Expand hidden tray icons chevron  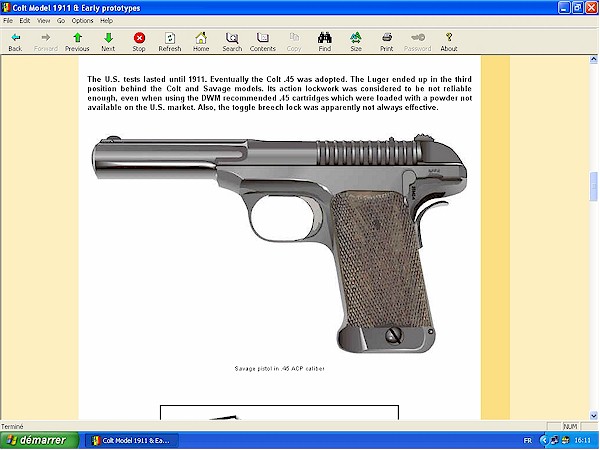tap(543, 440)
